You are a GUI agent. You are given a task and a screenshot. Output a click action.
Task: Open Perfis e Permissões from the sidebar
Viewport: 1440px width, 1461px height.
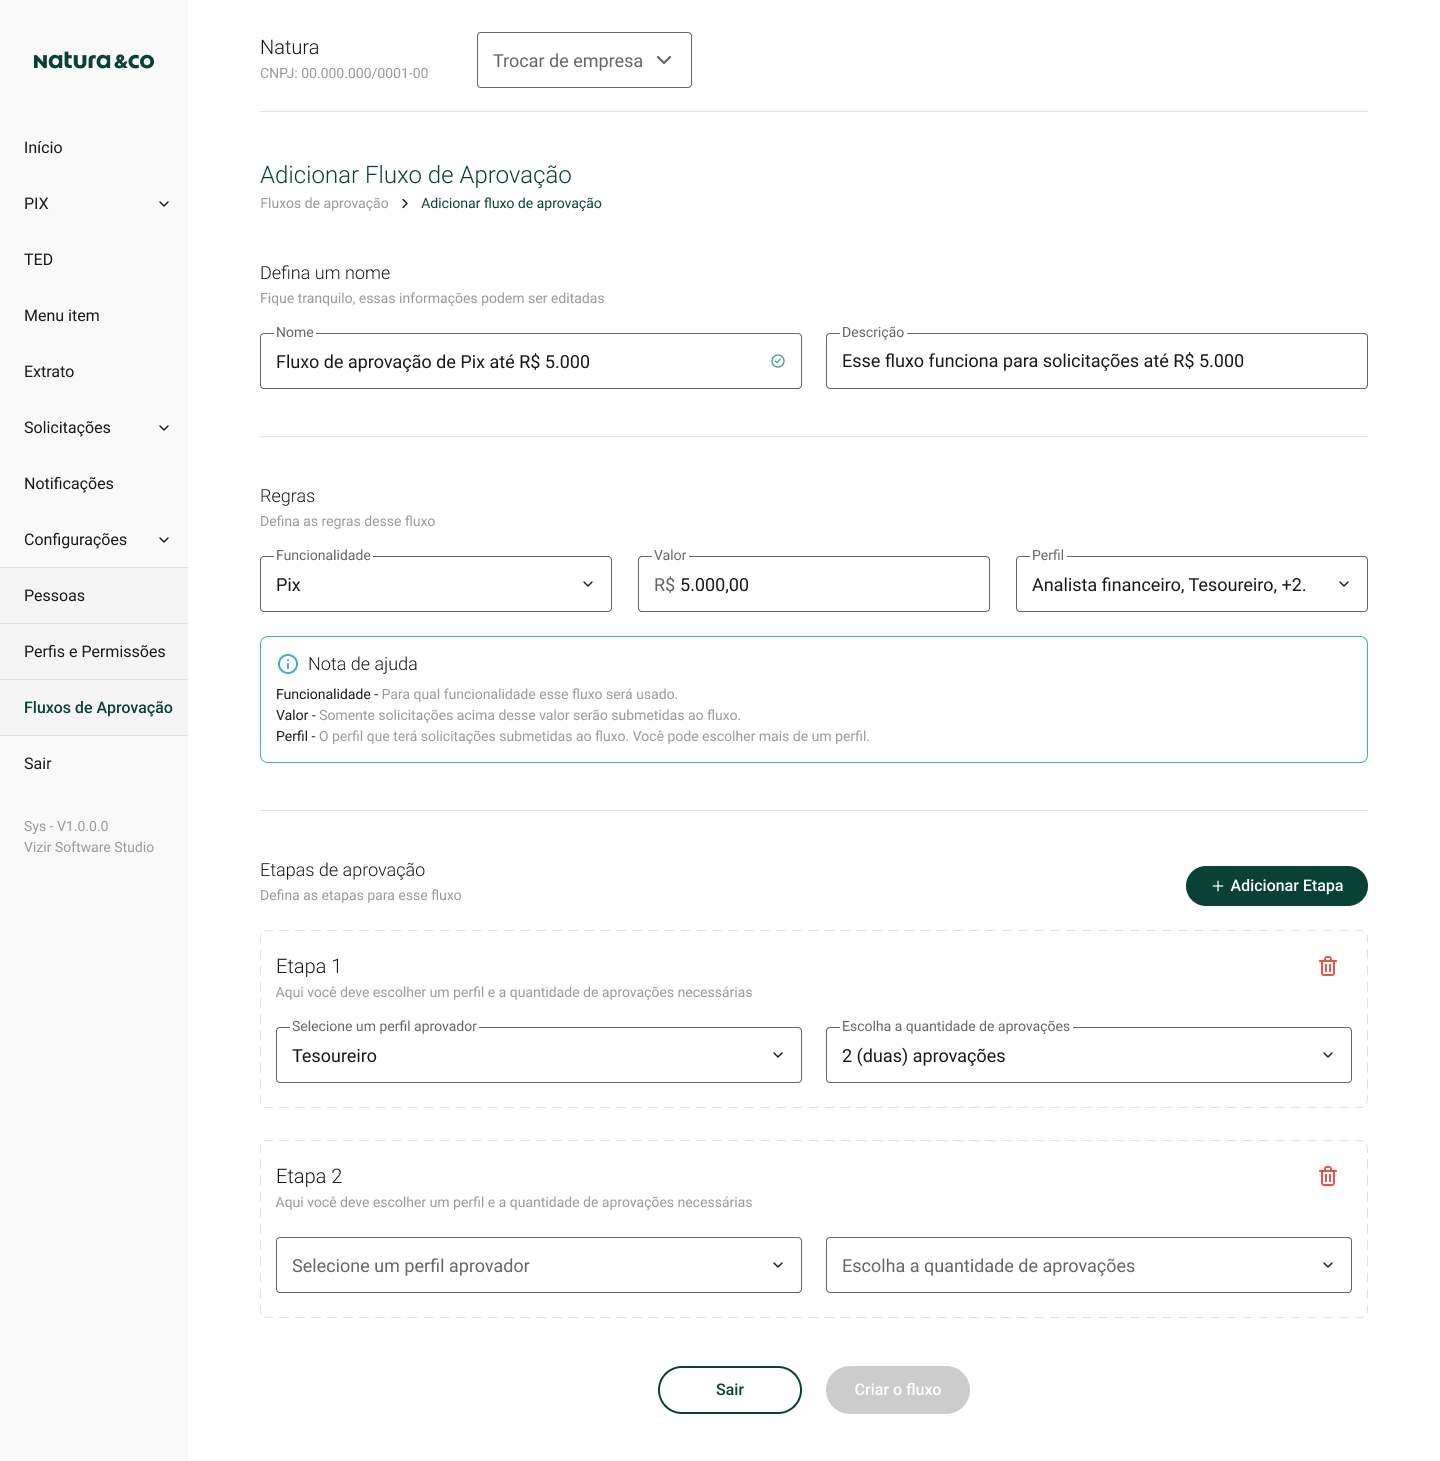95,651
